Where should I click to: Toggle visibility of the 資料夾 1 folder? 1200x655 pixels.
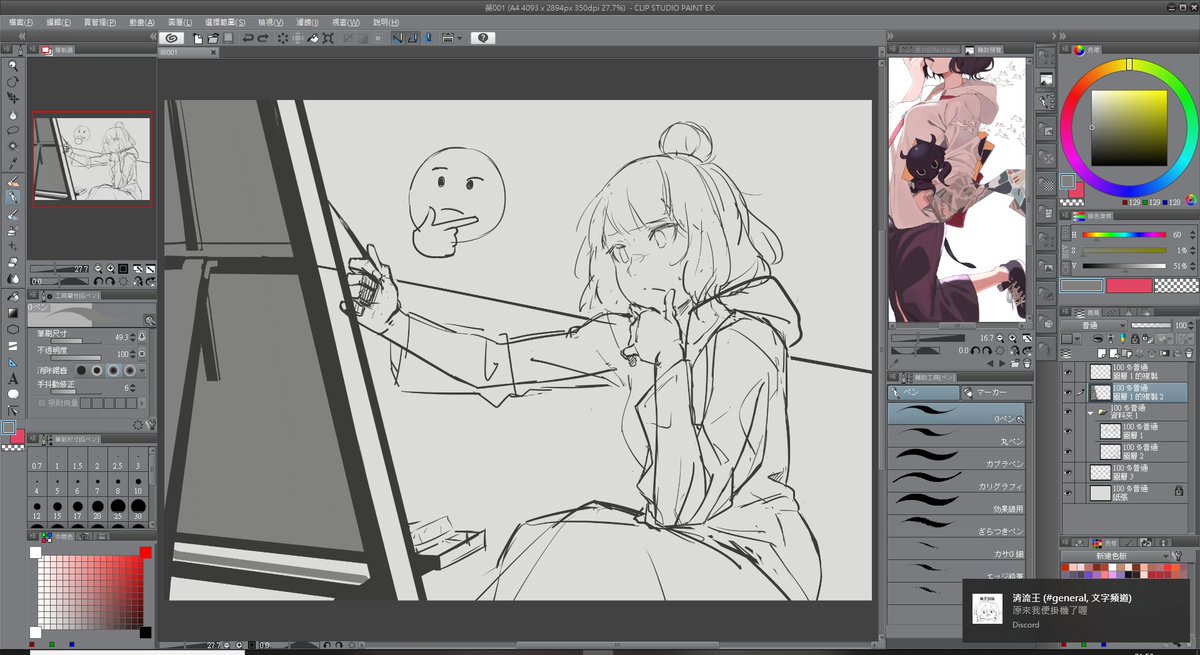[x=1068, y=411]
